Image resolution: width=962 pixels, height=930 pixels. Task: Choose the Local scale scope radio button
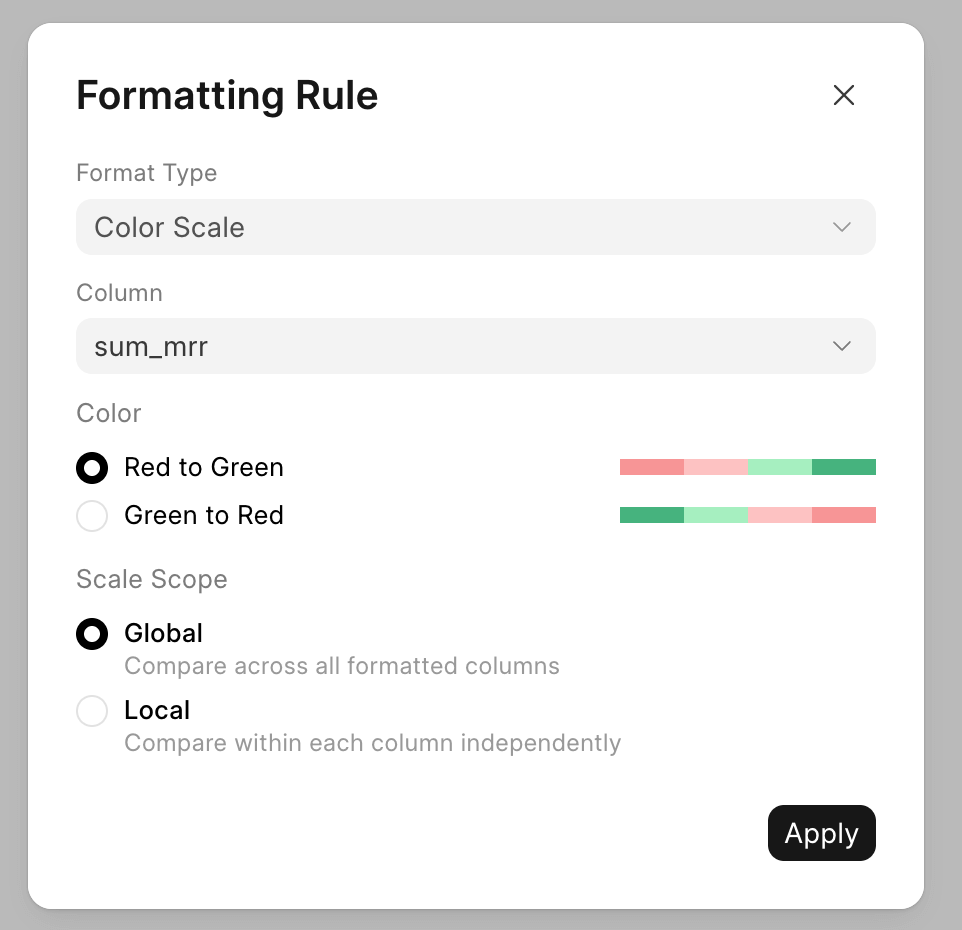pos(92,711)
